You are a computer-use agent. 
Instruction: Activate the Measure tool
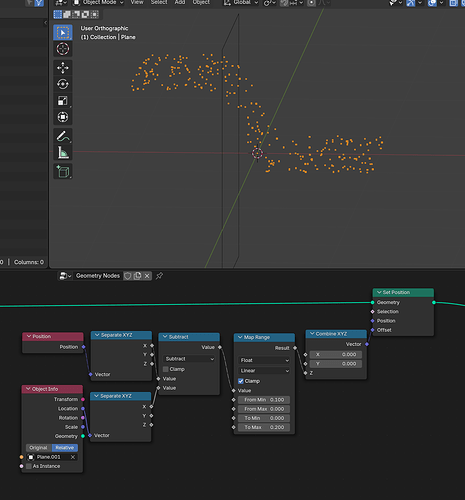tap(63, 153)
